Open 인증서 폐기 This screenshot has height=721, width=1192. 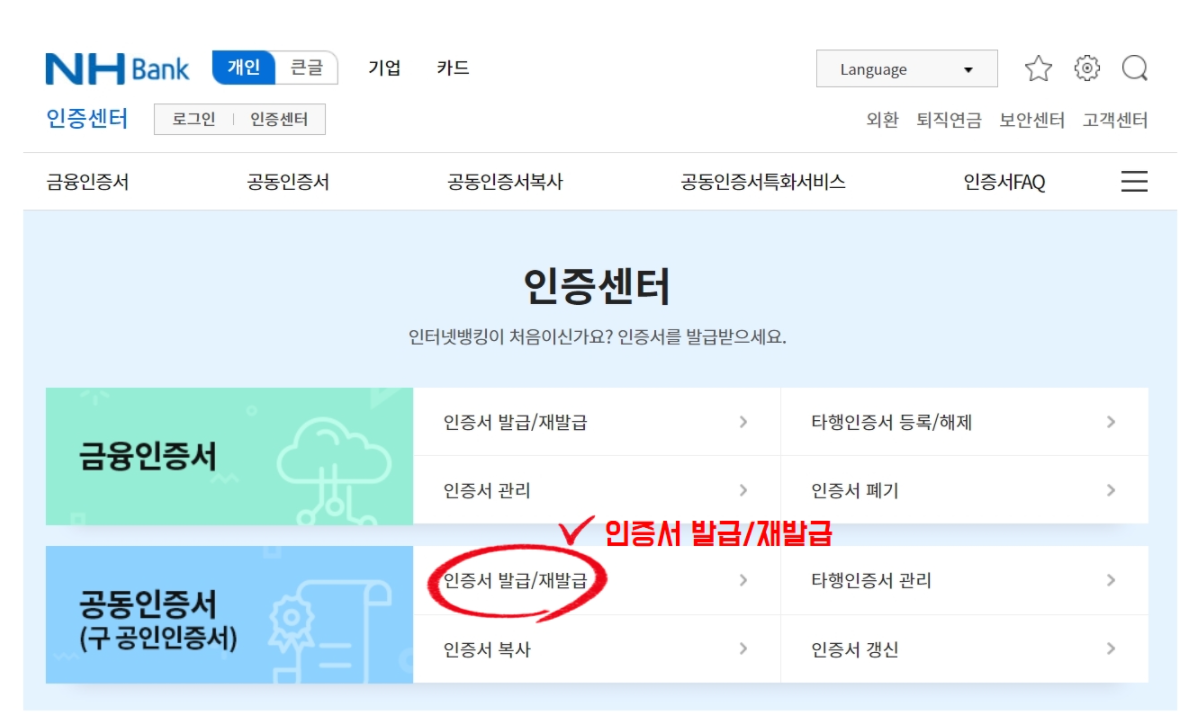965,491
